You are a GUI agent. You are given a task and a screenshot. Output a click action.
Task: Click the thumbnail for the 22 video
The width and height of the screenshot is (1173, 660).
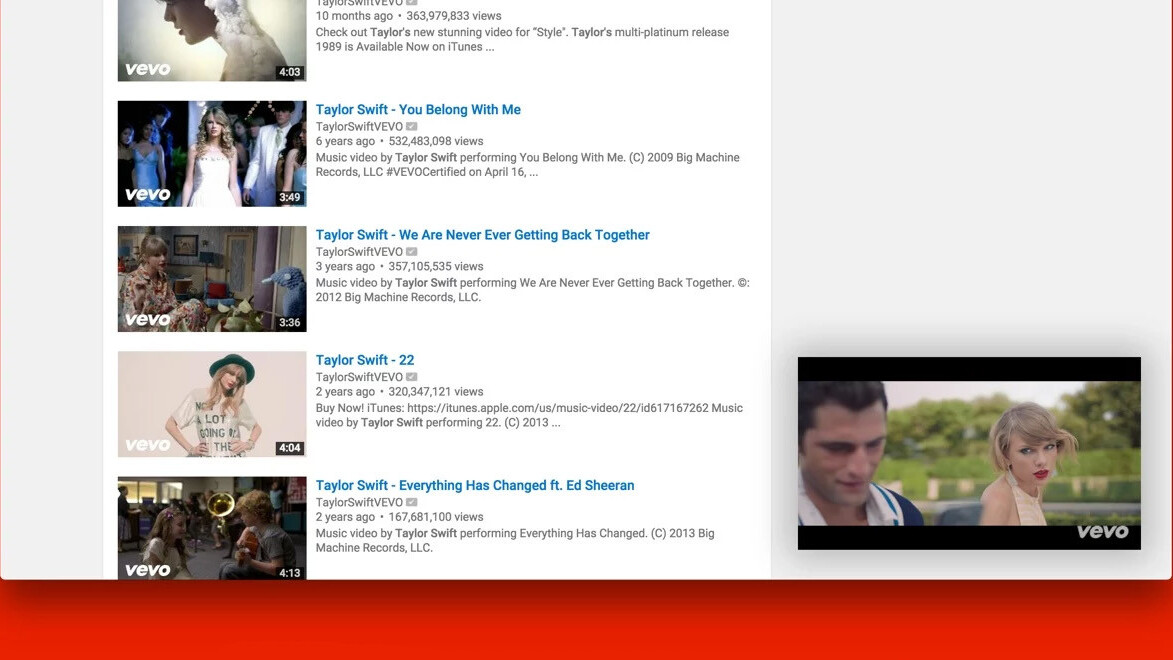click(x=212, y=403)
